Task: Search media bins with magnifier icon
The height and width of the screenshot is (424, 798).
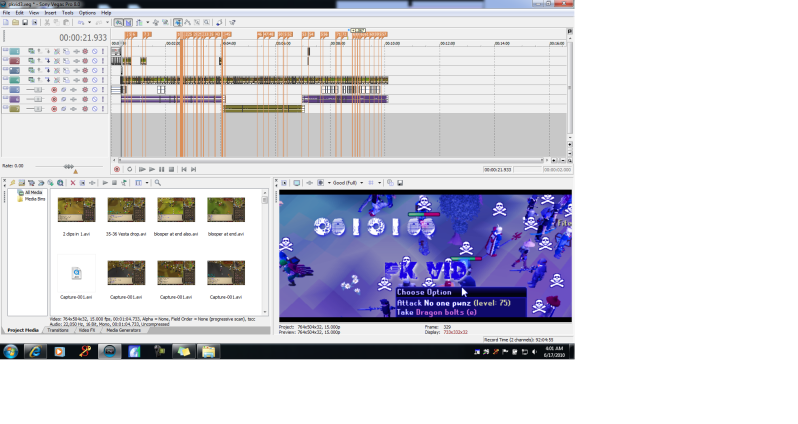Action: coord(158,183)
